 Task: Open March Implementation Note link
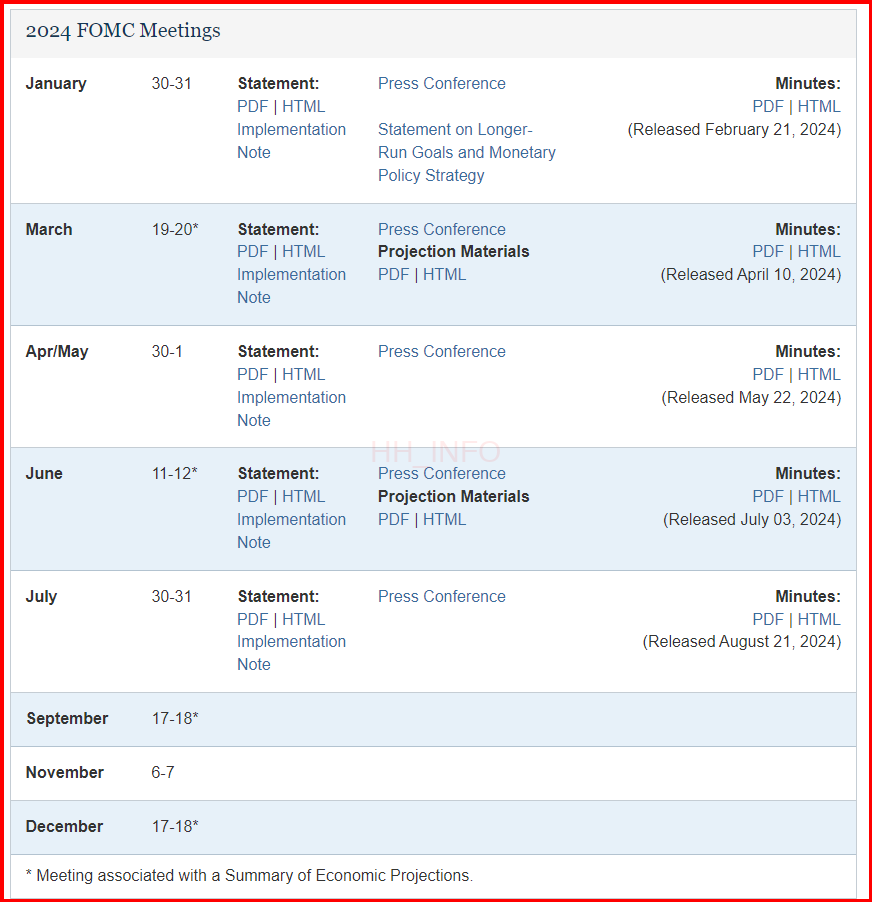tap(292, 286)
